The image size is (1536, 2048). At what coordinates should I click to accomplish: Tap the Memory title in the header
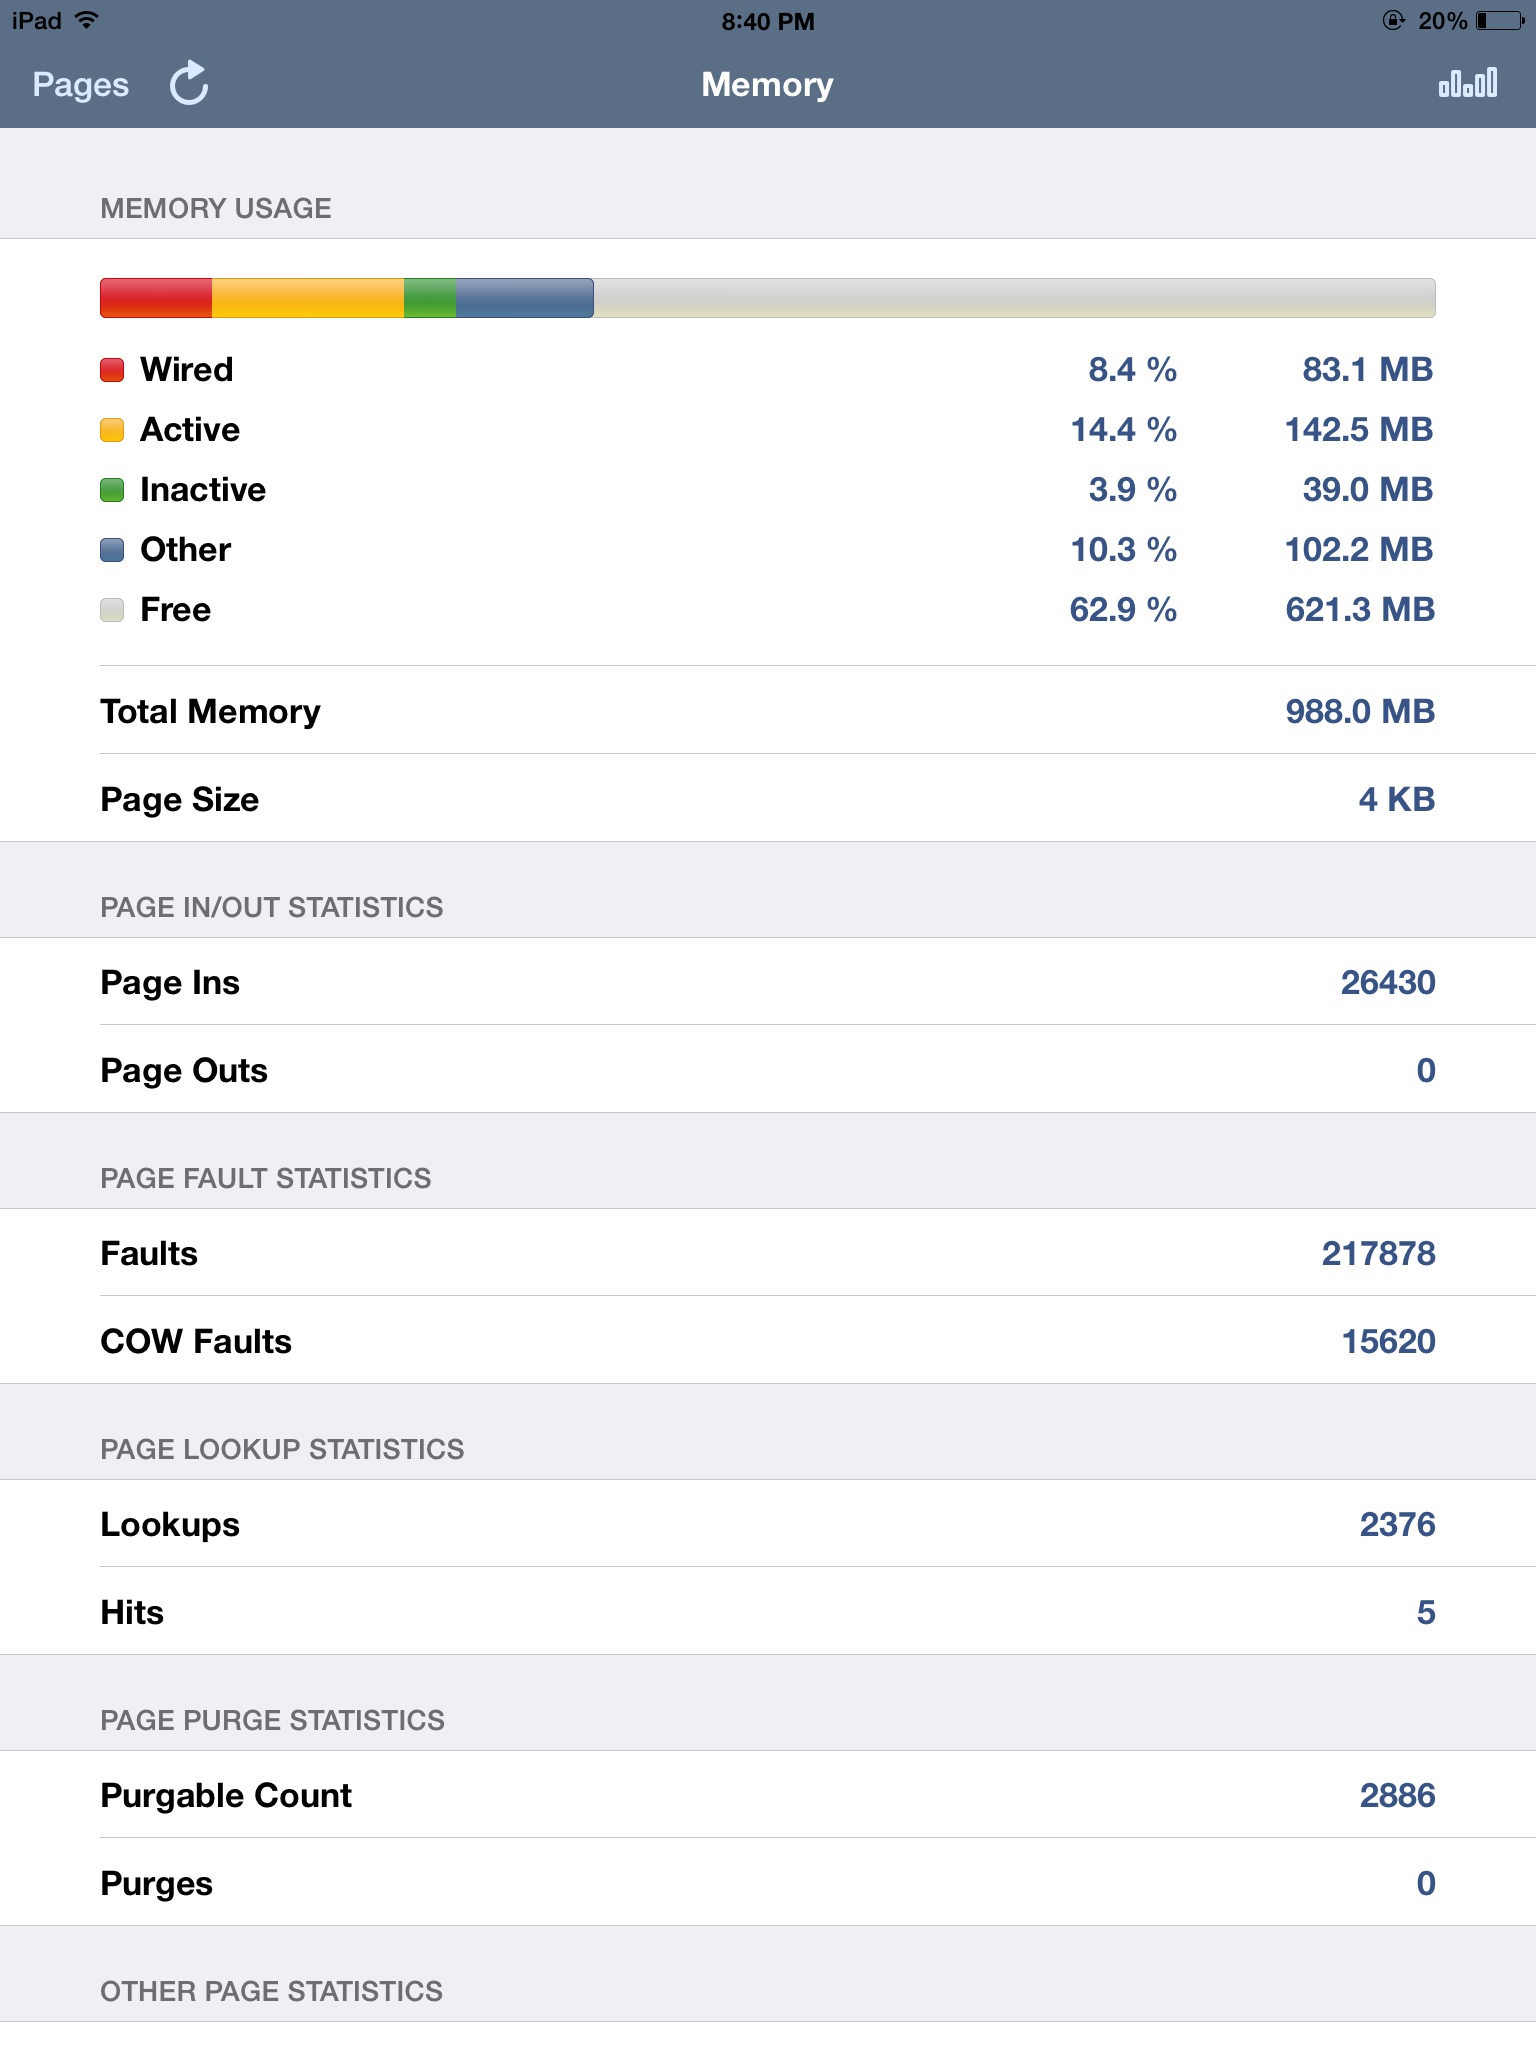click(767, 85)
